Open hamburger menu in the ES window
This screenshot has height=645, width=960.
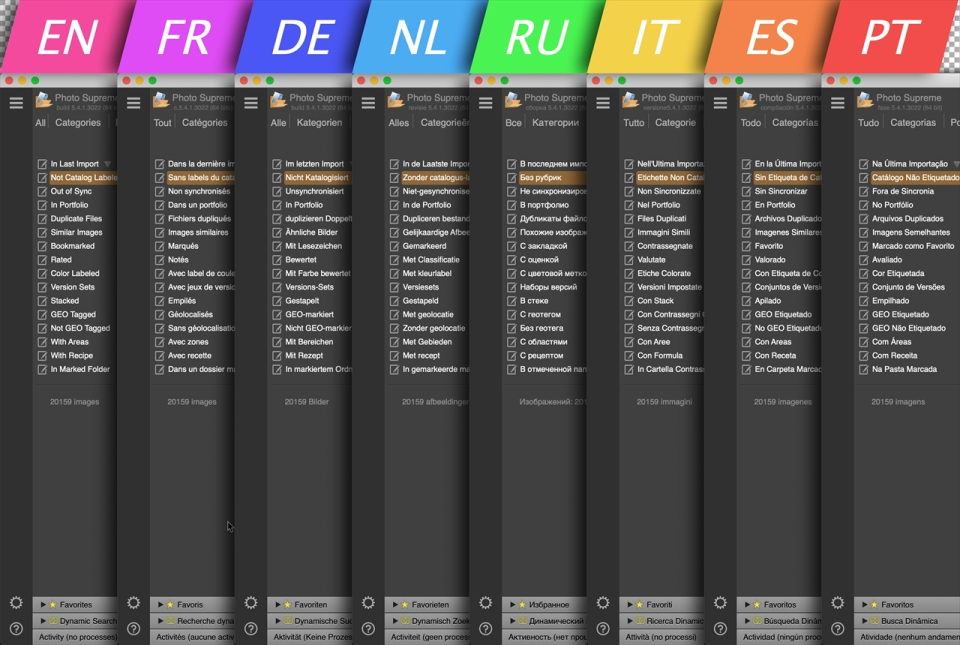click(x=720, y=103)
